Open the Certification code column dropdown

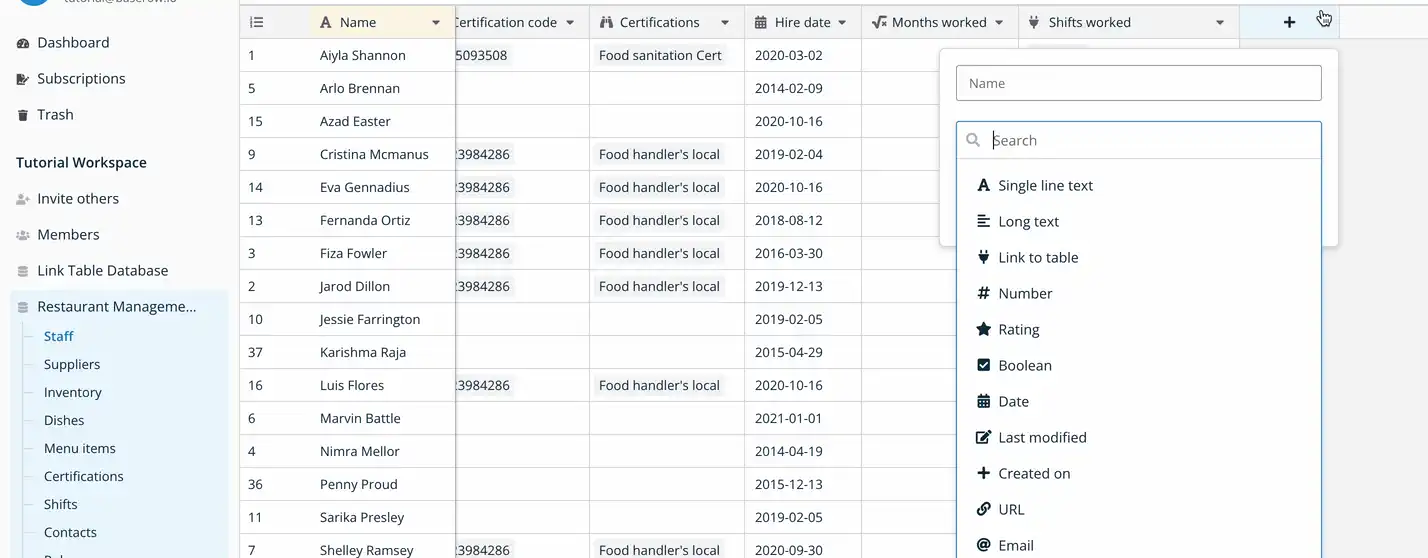pyautogui.click(x=570, y=22)
